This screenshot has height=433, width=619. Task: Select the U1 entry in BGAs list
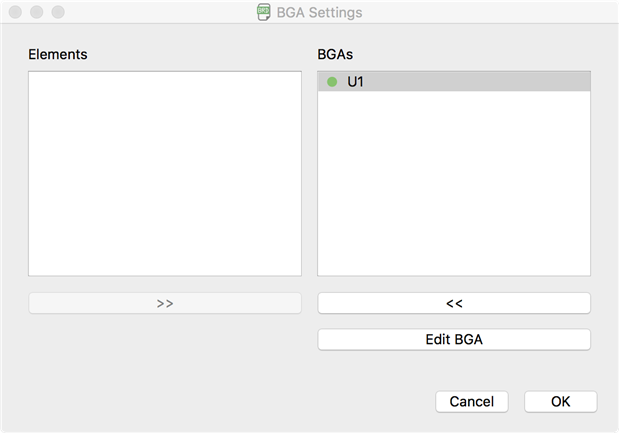click(356, 82)
